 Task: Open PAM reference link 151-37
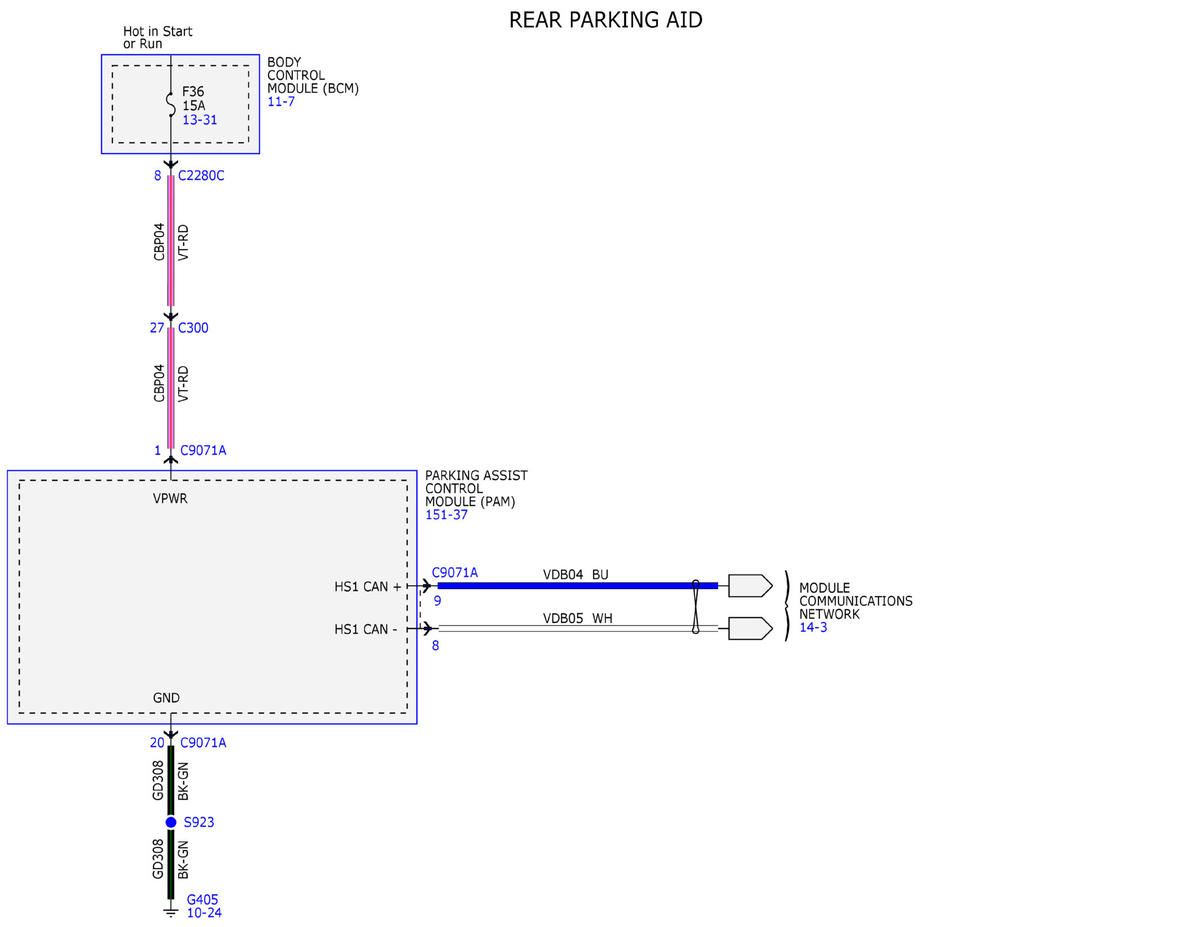[x=446, y=515]
